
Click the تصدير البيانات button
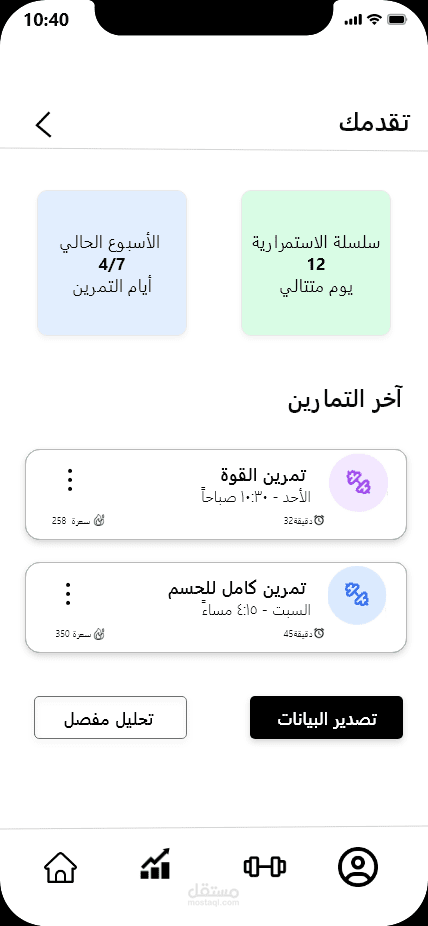[x=326, y=718]
